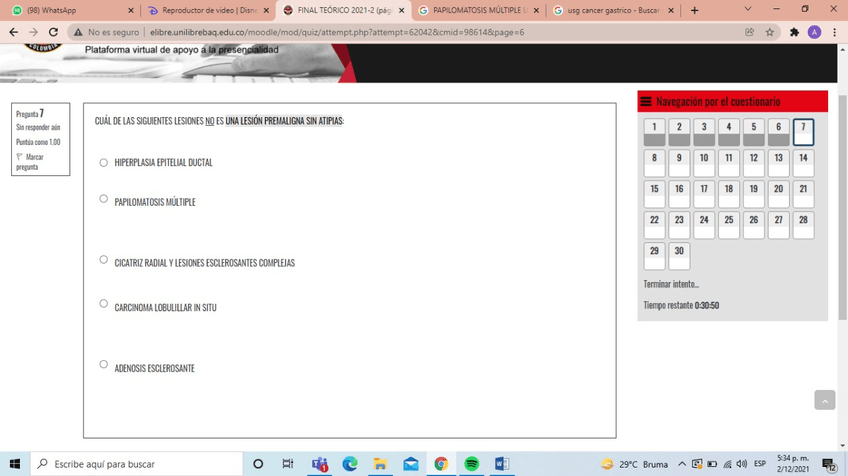
Task: Reload the quiz page
Action: point(54,32)
